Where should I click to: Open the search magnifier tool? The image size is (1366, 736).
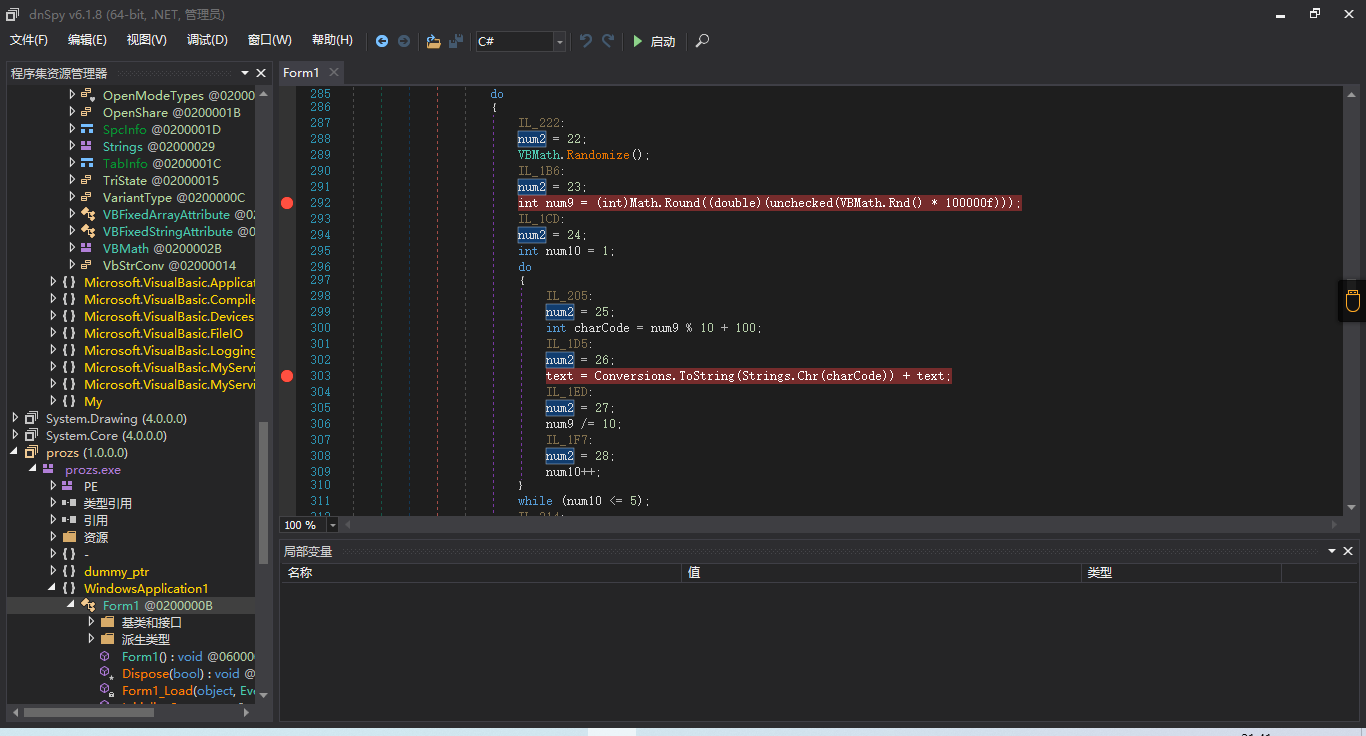(x=702, y=41)
